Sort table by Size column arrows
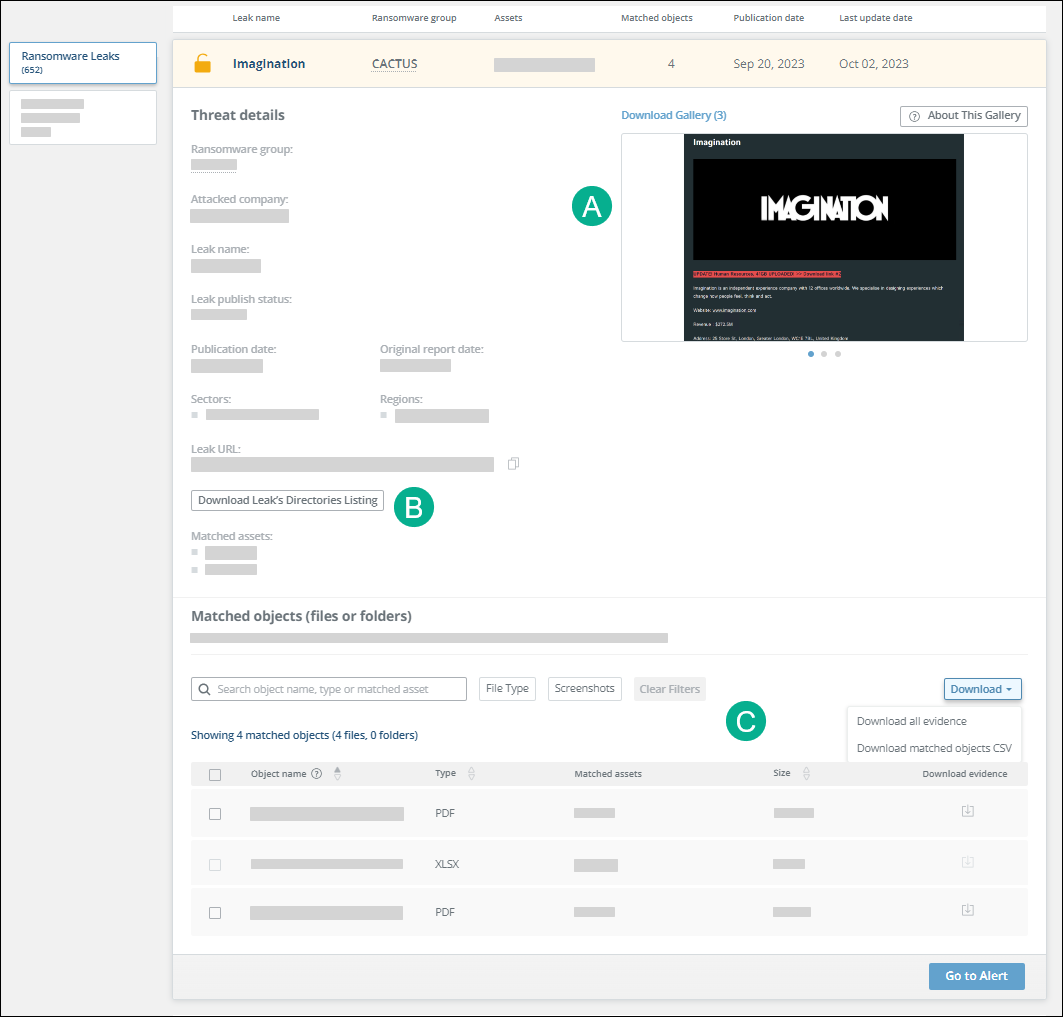The height and width of the screenshot is (1017, 1063). [806, 774]
